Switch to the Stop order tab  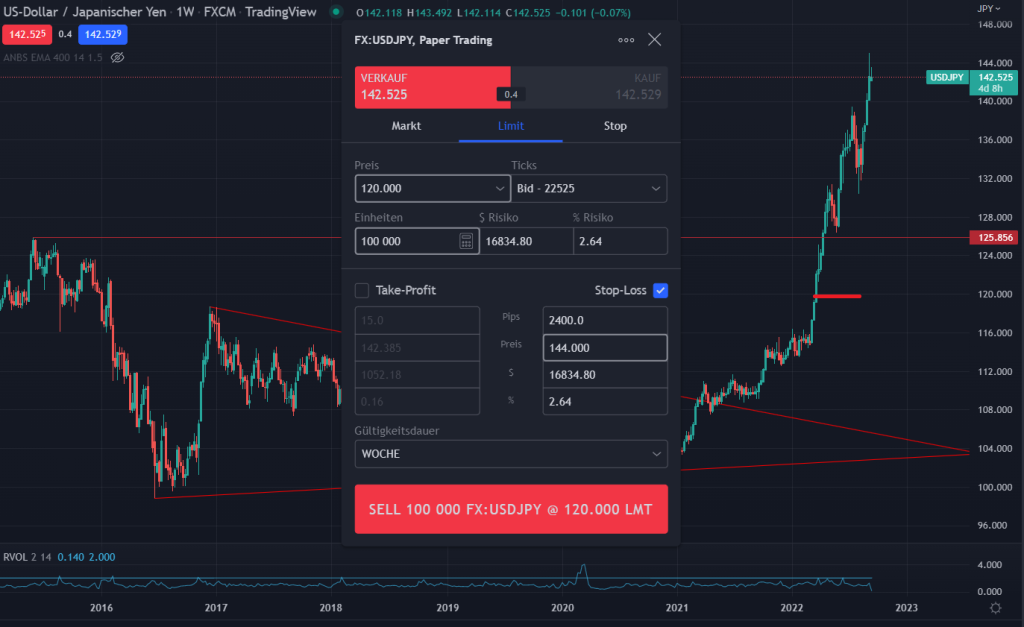point(615,126)
